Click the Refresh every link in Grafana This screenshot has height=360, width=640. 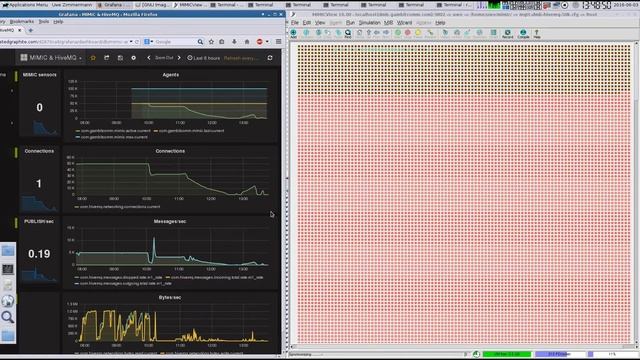pos(240,58)
